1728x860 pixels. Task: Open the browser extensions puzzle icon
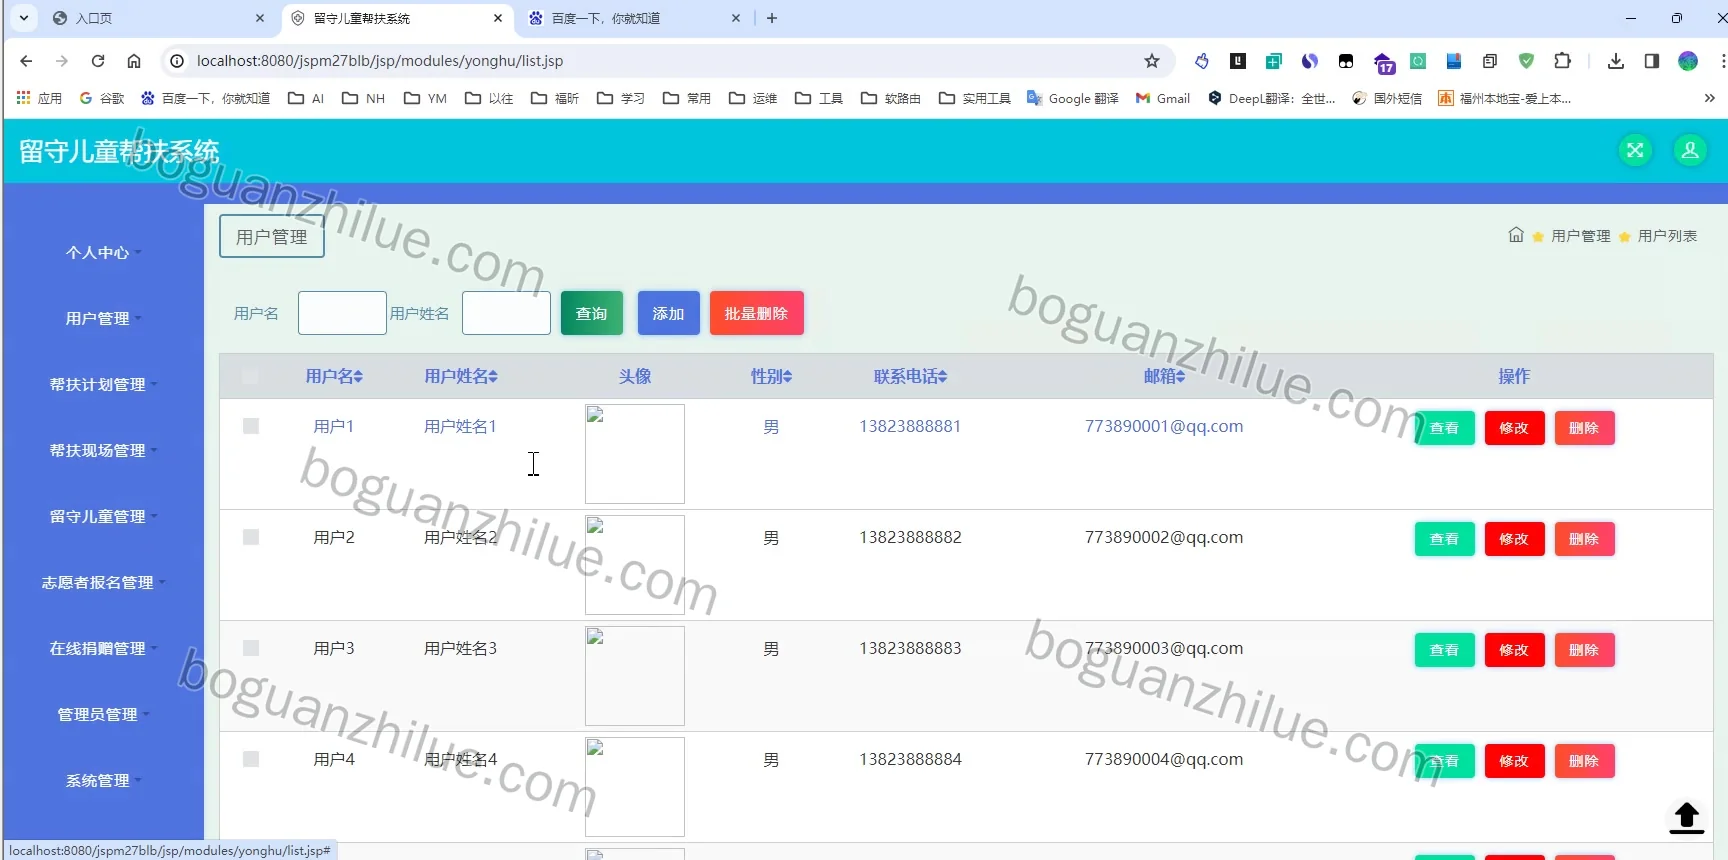pyautogui.click(x=1562, y=61)
